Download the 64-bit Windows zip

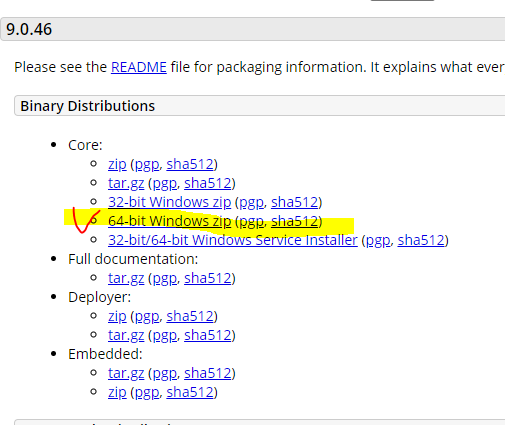[x=170, y=221]
